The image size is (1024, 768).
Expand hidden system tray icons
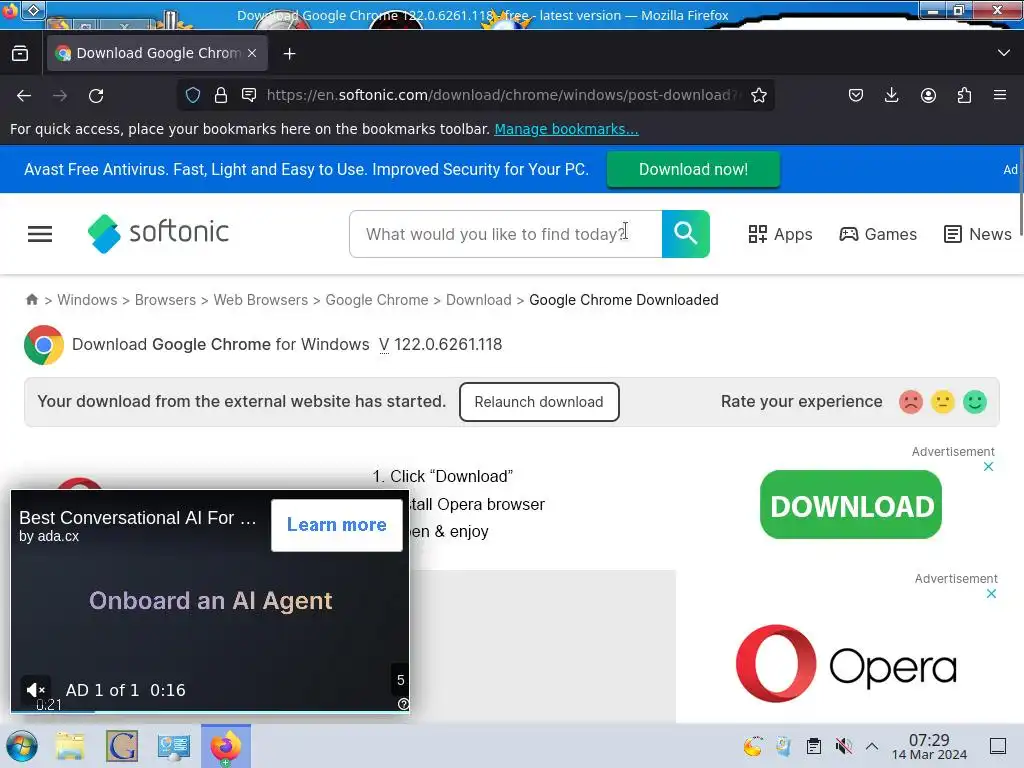click(x=871, y=746)
